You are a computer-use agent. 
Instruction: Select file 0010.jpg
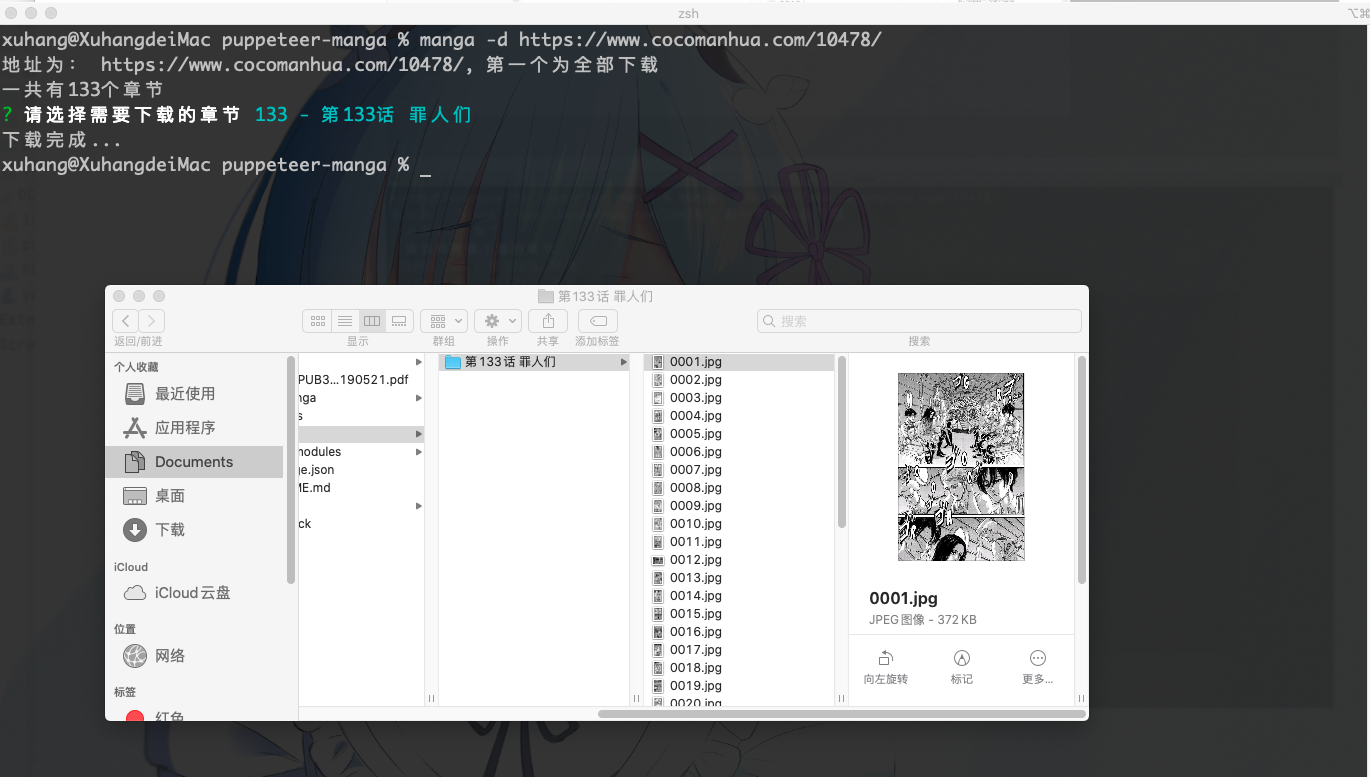[x=738, y=524]
